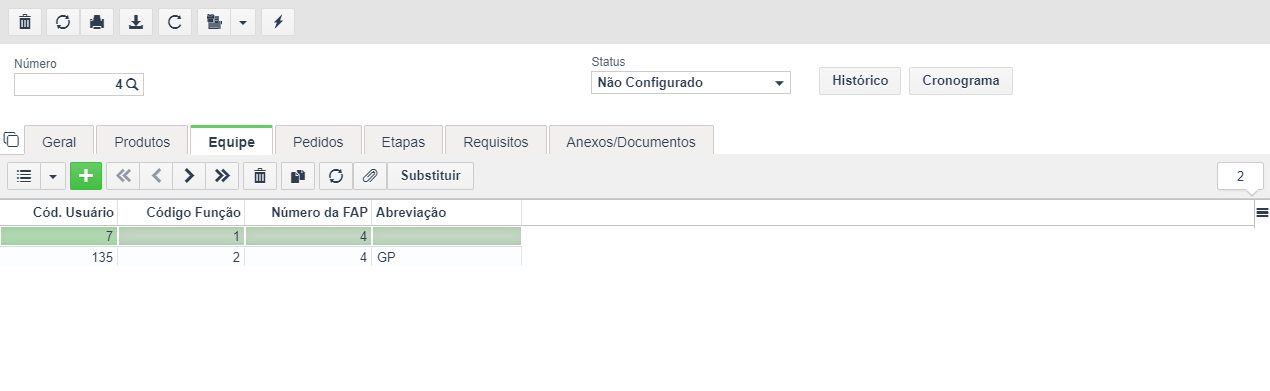Viewport: 1270px width, 391px height.
Task: Click the printer icon in top toolbar
Action: tap(98, 22)
